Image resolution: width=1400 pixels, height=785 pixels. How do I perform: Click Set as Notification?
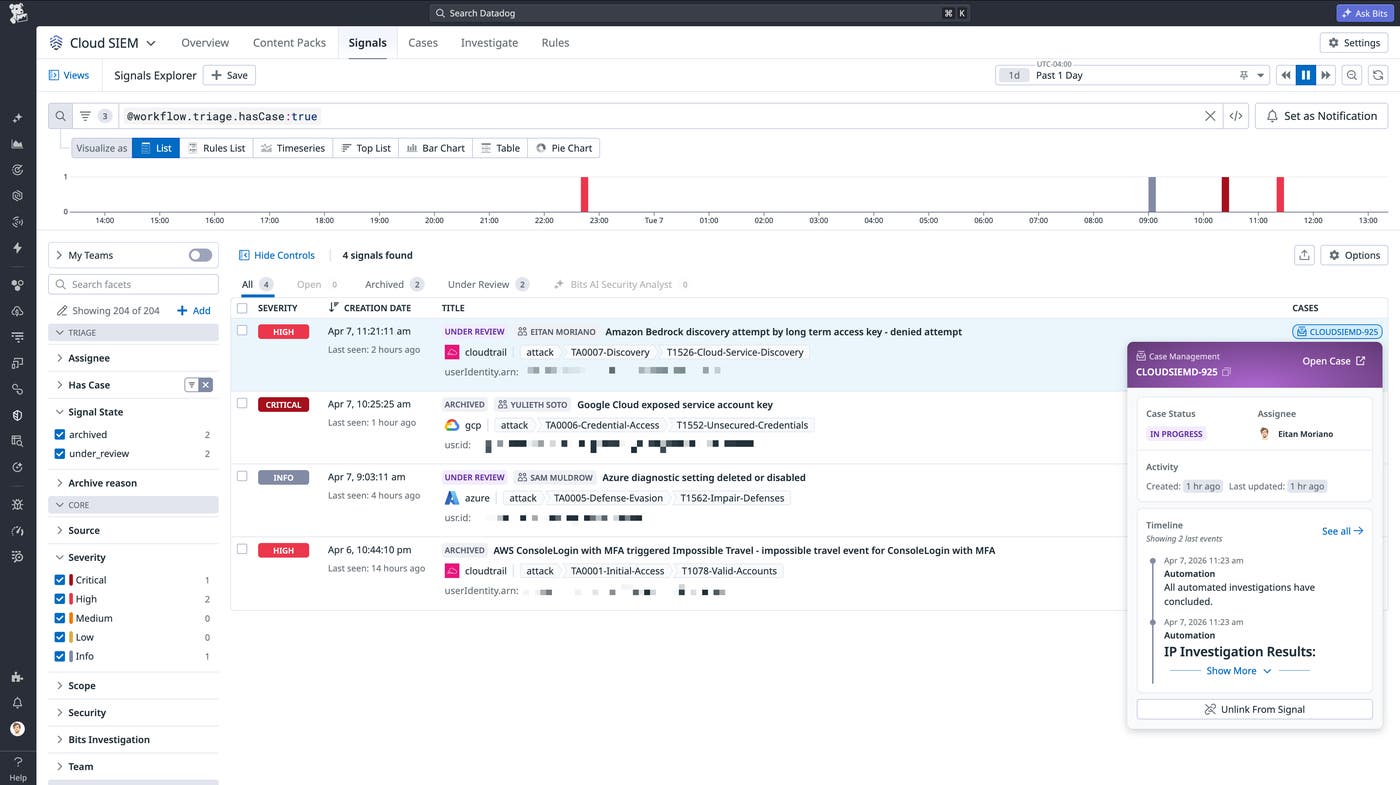click(1321, 116)
